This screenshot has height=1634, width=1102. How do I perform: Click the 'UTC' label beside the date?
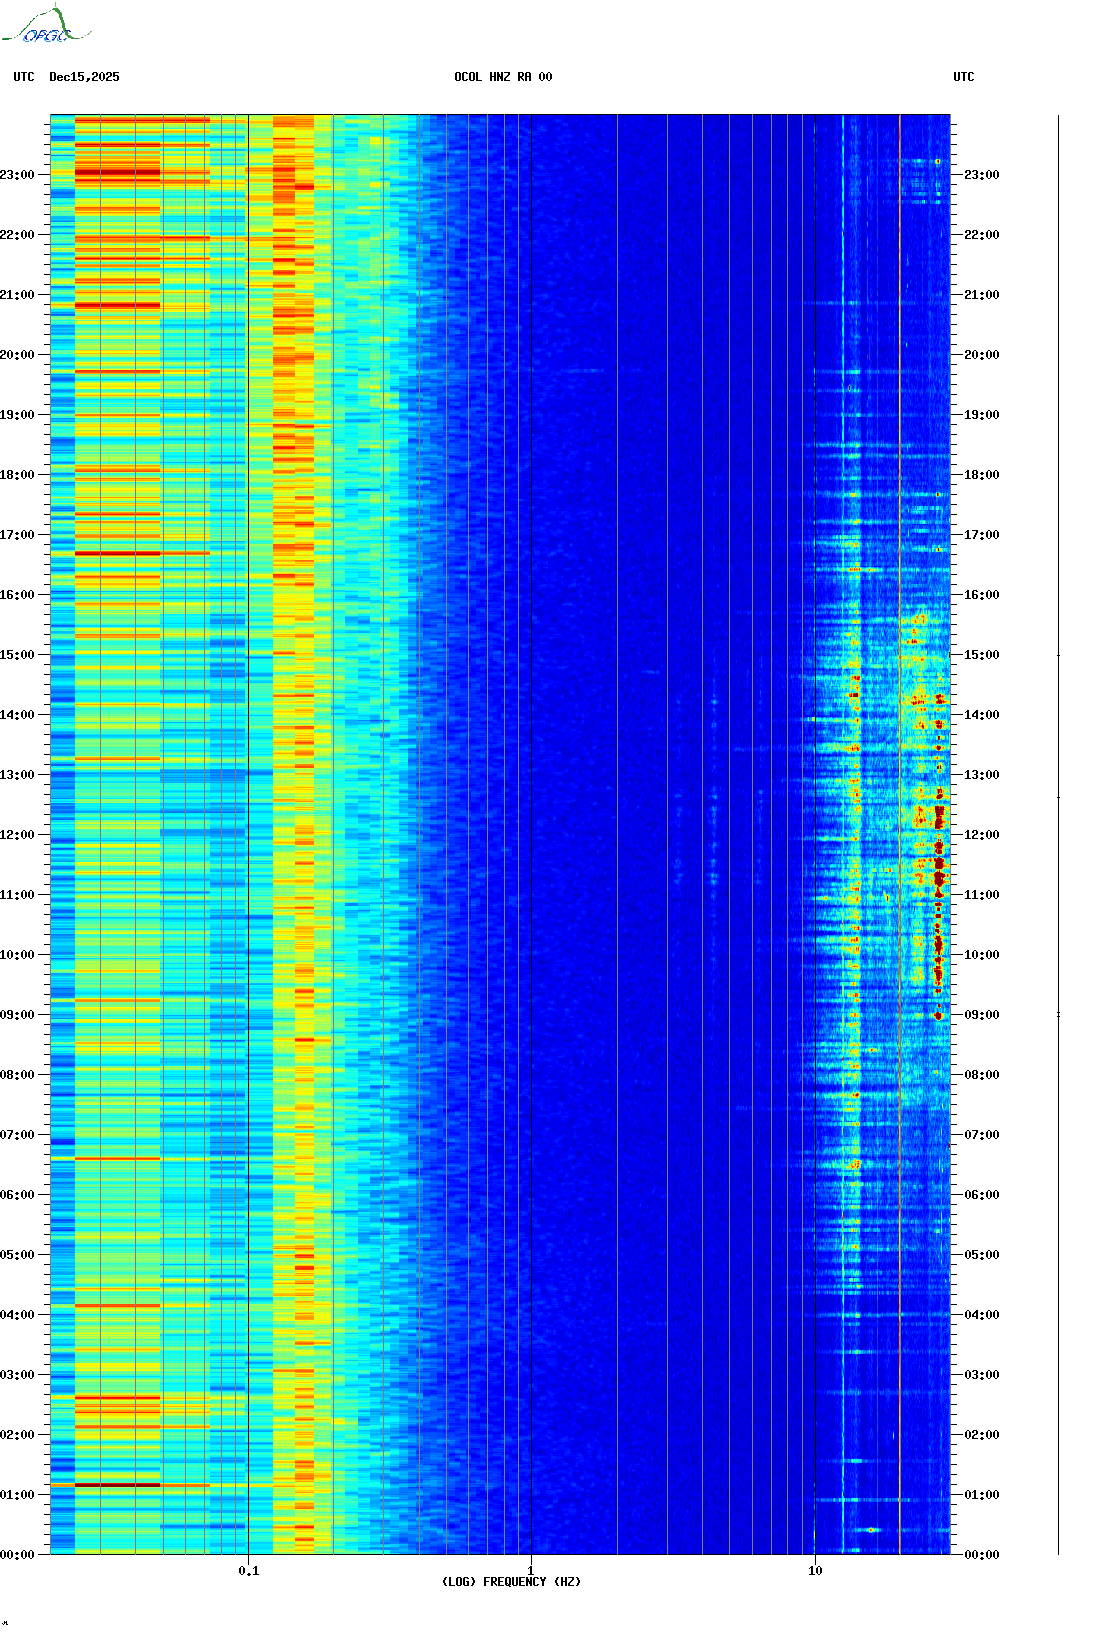click(24, 77)
